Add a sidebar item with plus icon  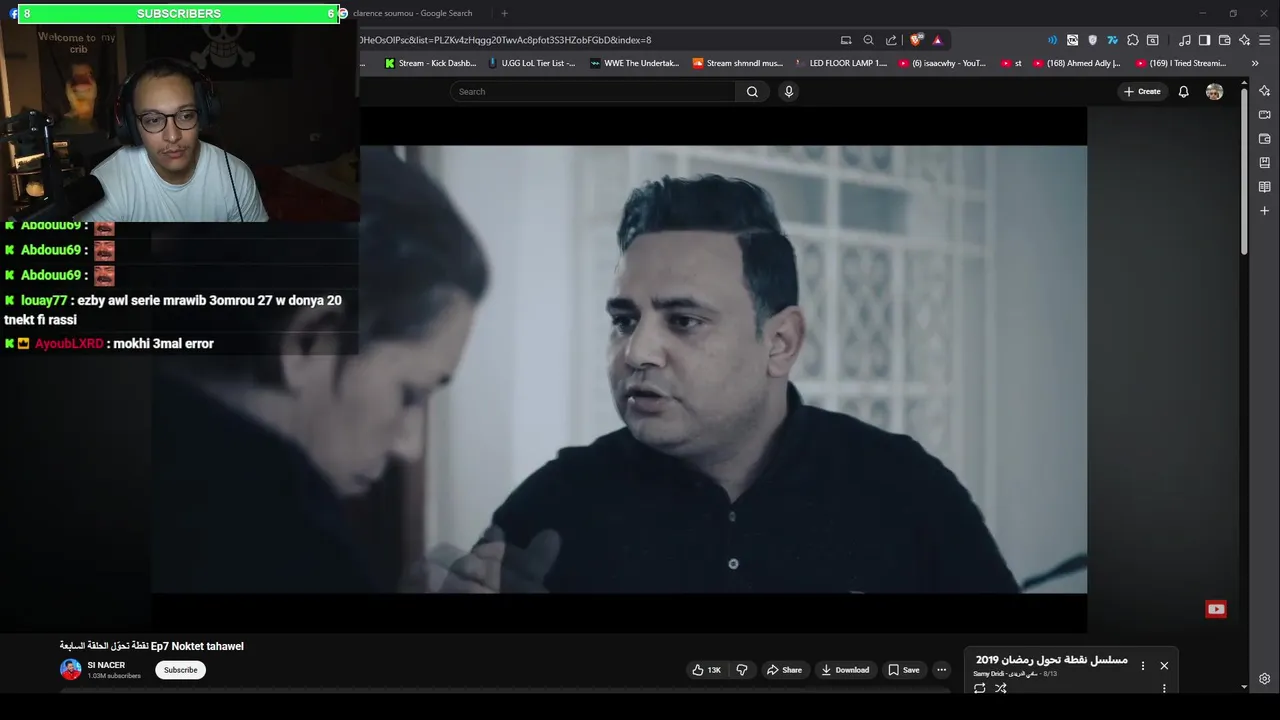point(1265,211)
